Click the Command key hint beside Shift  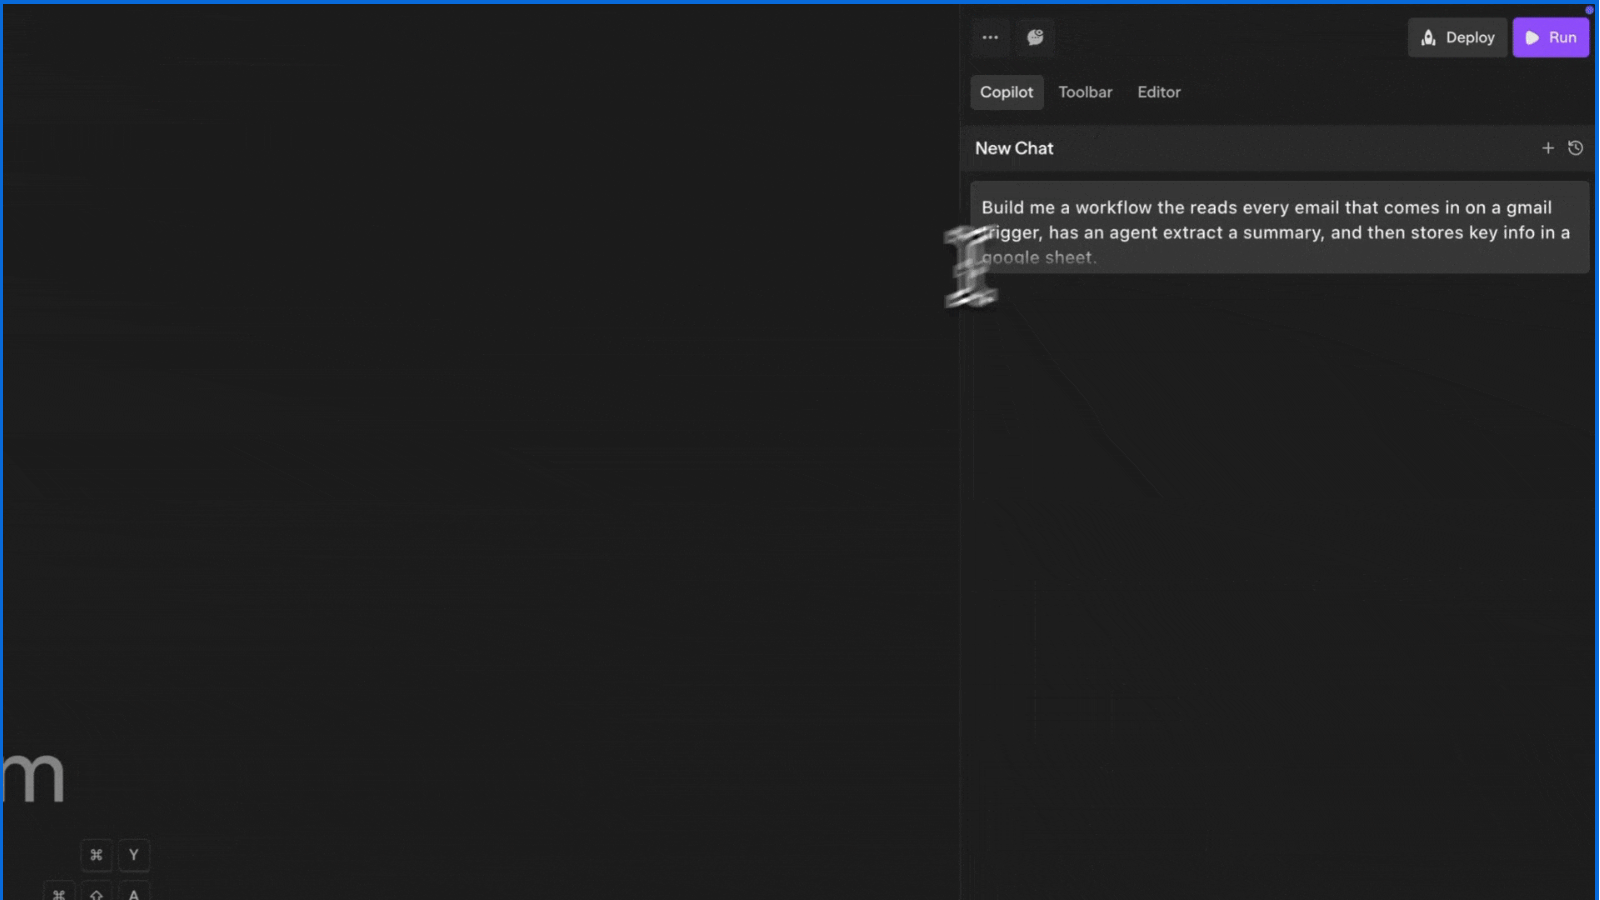[59, 893]
